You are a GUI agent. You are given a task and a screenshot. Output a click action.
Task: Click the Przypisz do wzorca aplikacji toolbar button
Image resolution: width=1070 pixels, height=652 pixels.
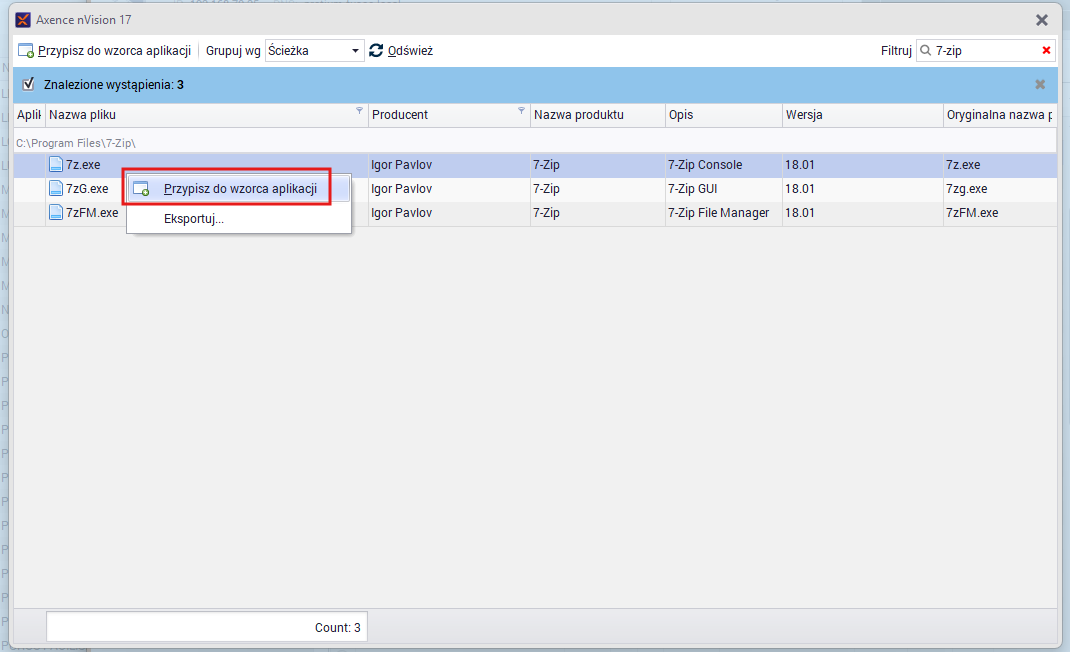coord(104,50)
